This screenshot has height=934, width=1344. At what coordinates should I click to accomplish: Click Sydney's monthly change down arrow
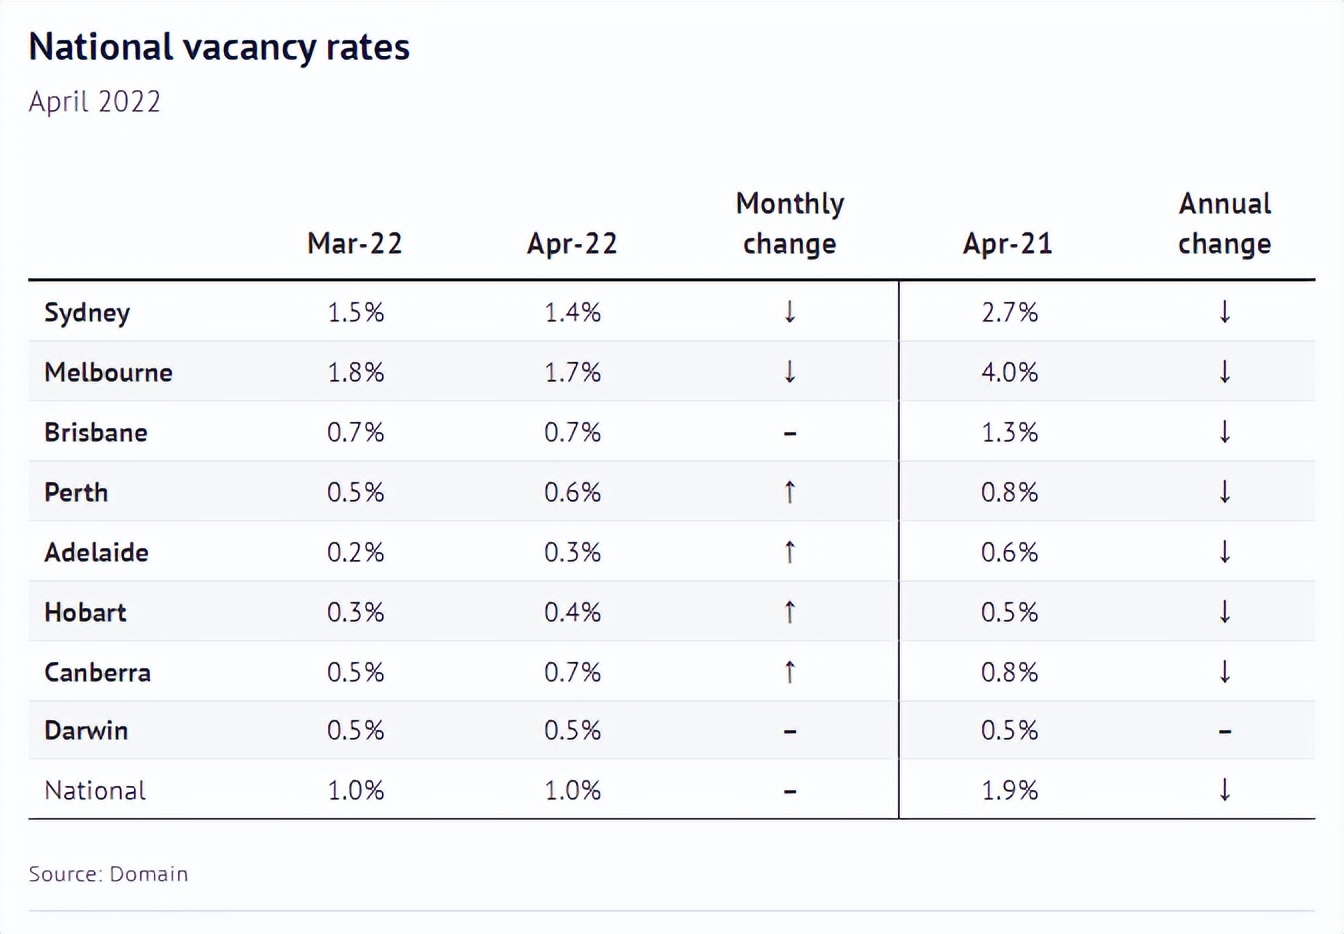[x=790, y=312]
